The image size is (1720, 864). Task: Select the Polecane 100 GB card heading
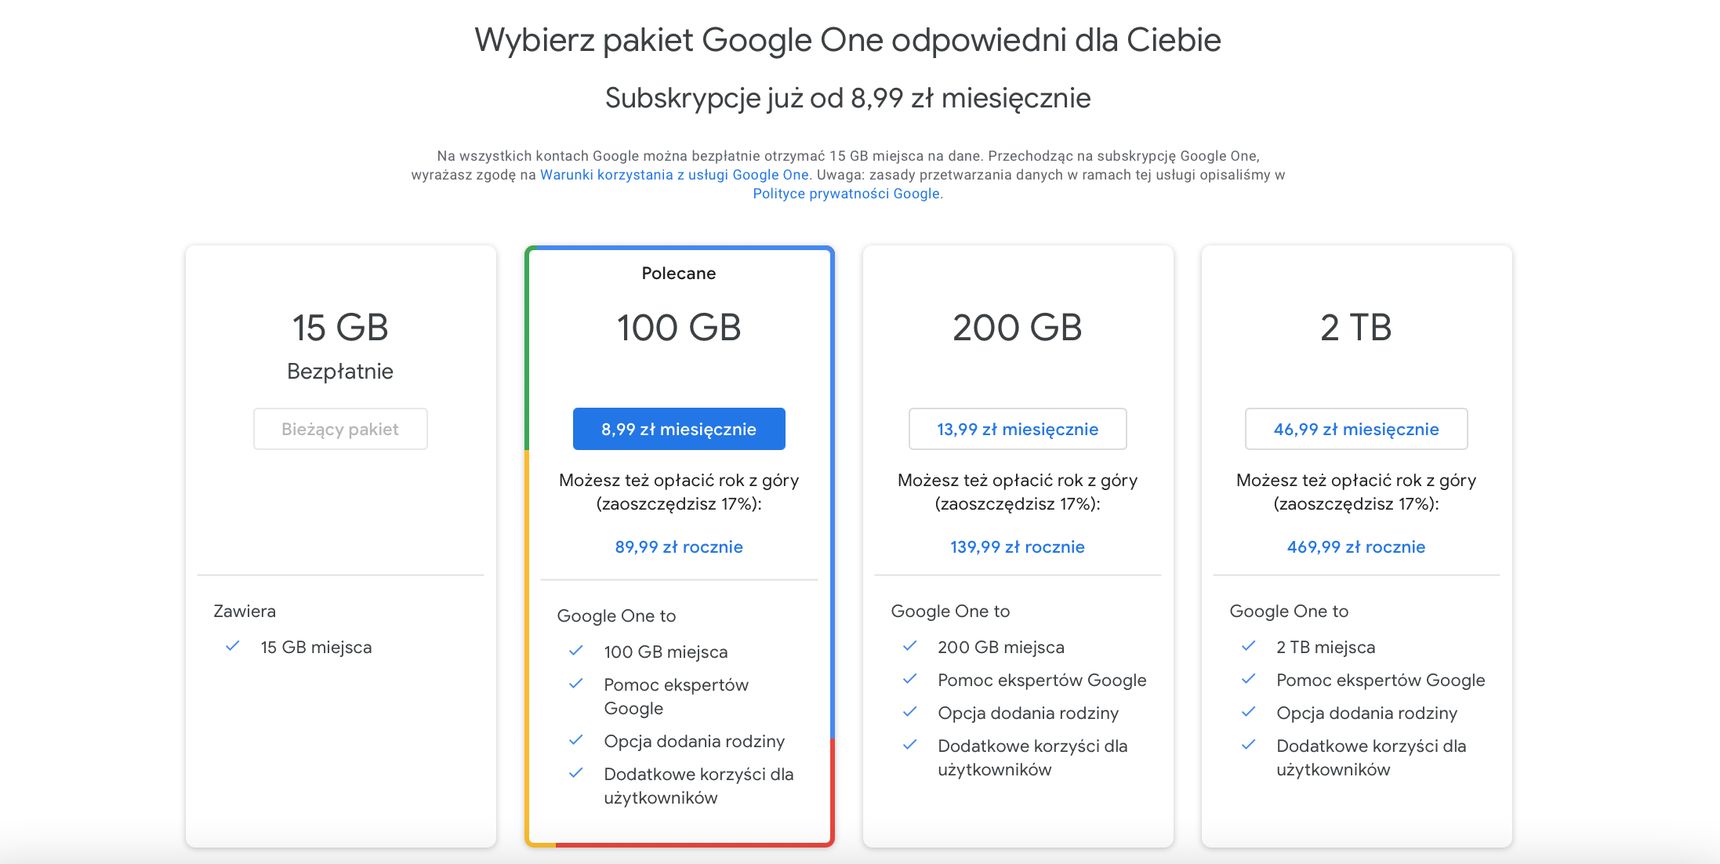(x=679, y=328)
